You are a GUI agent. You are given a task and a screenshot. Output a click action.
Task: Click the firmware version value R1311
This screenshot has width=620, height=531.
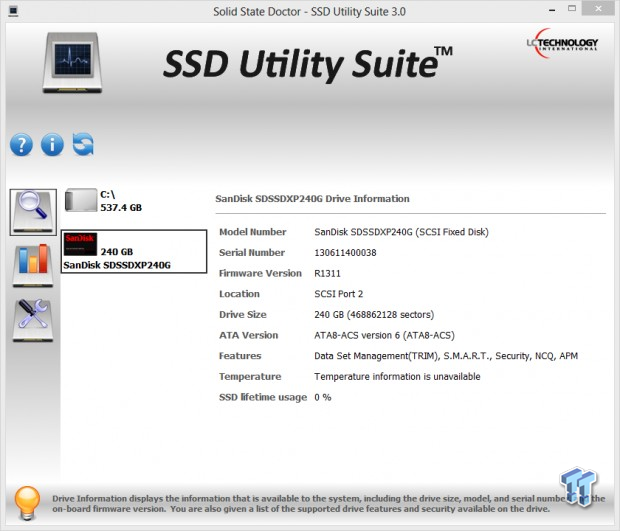click(327, 273)
